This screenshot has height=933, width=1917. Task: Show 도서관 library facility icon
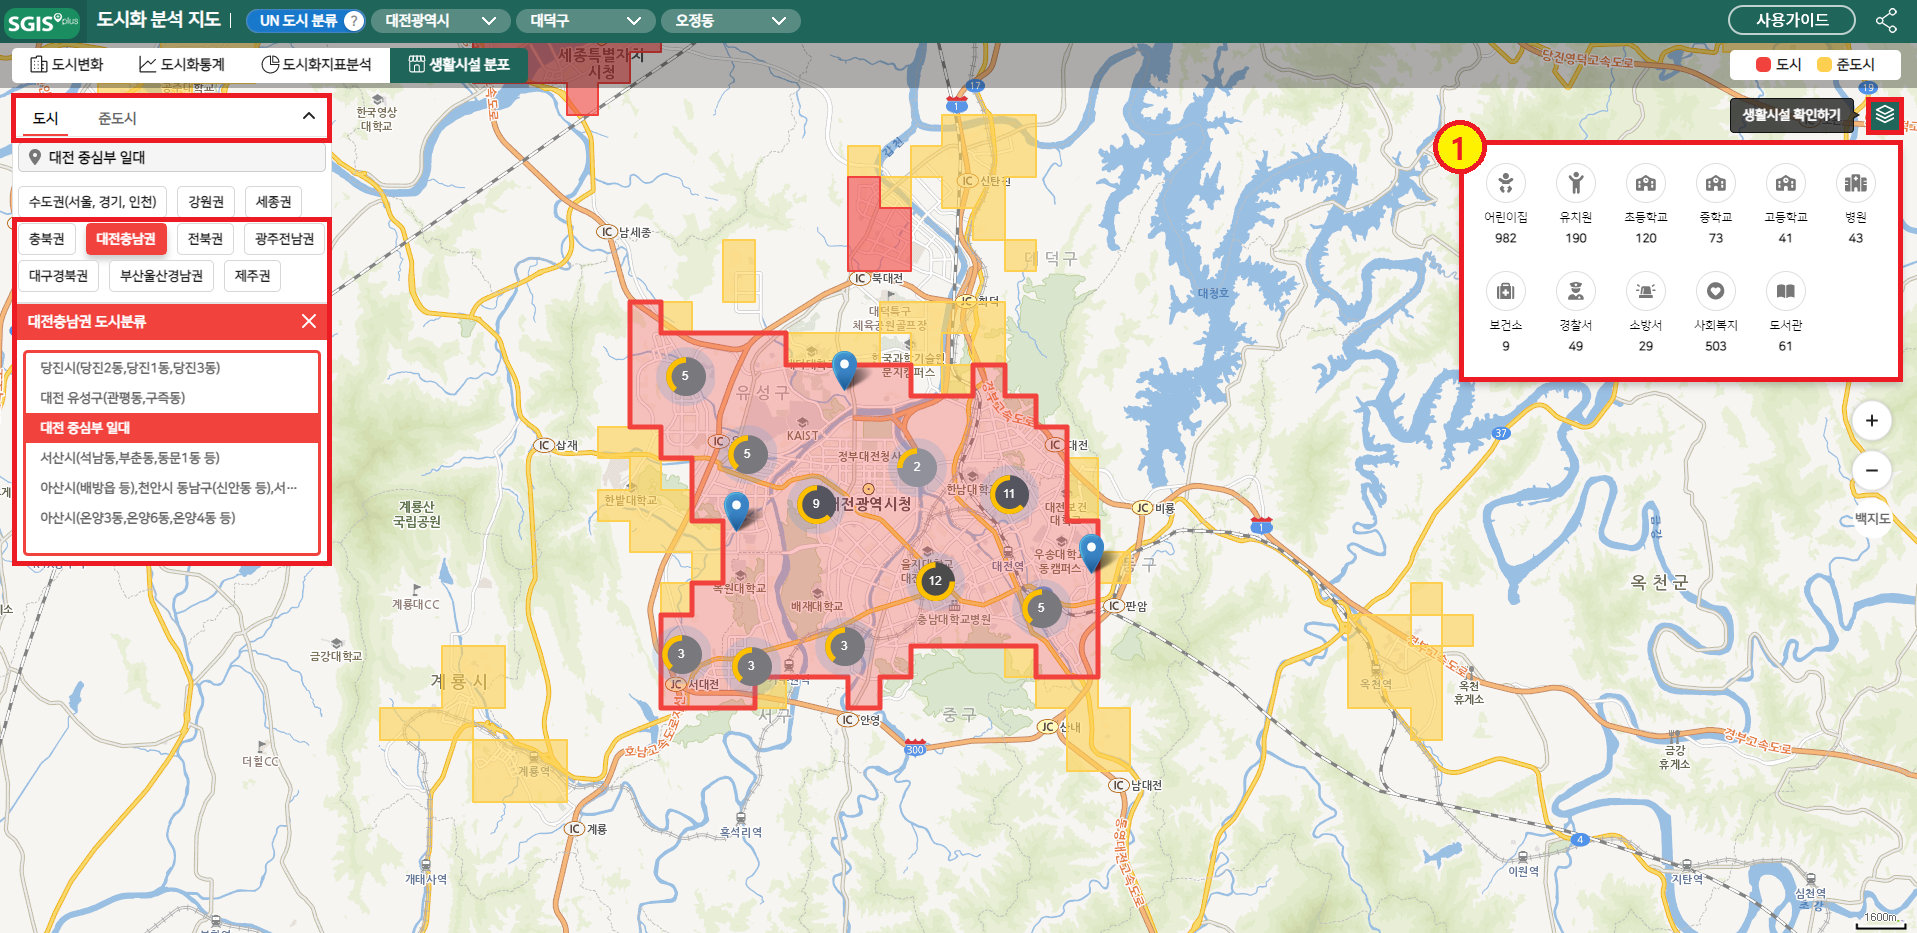(x=1785, y=292)
